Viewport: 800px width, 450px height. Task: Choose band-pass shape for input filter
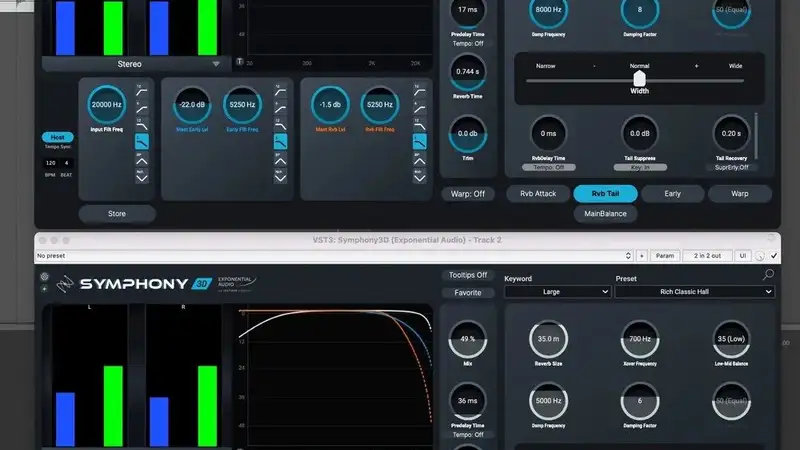click(x=142, y=160)
